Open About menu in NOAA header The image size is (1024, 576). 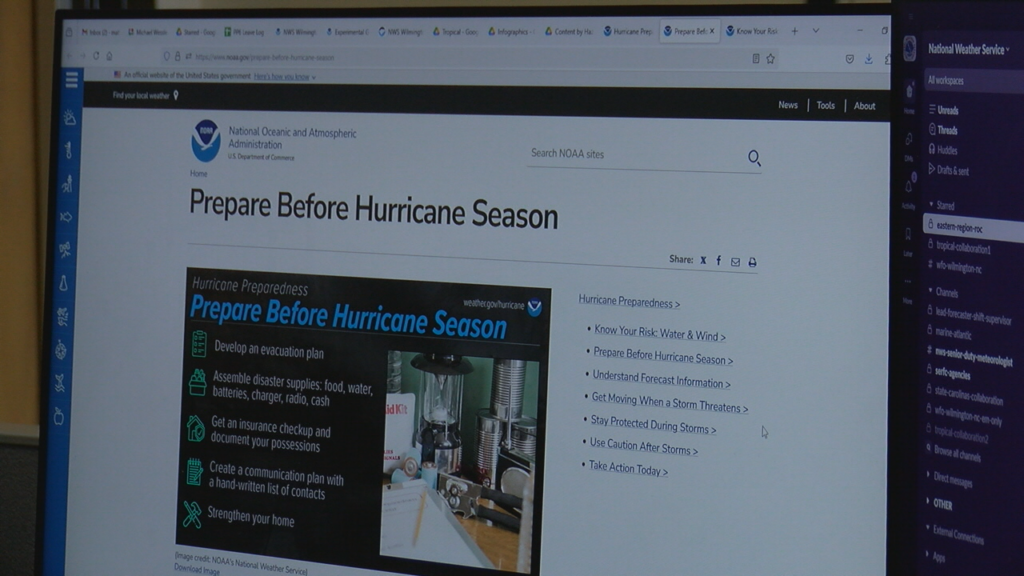pos(864,106)
